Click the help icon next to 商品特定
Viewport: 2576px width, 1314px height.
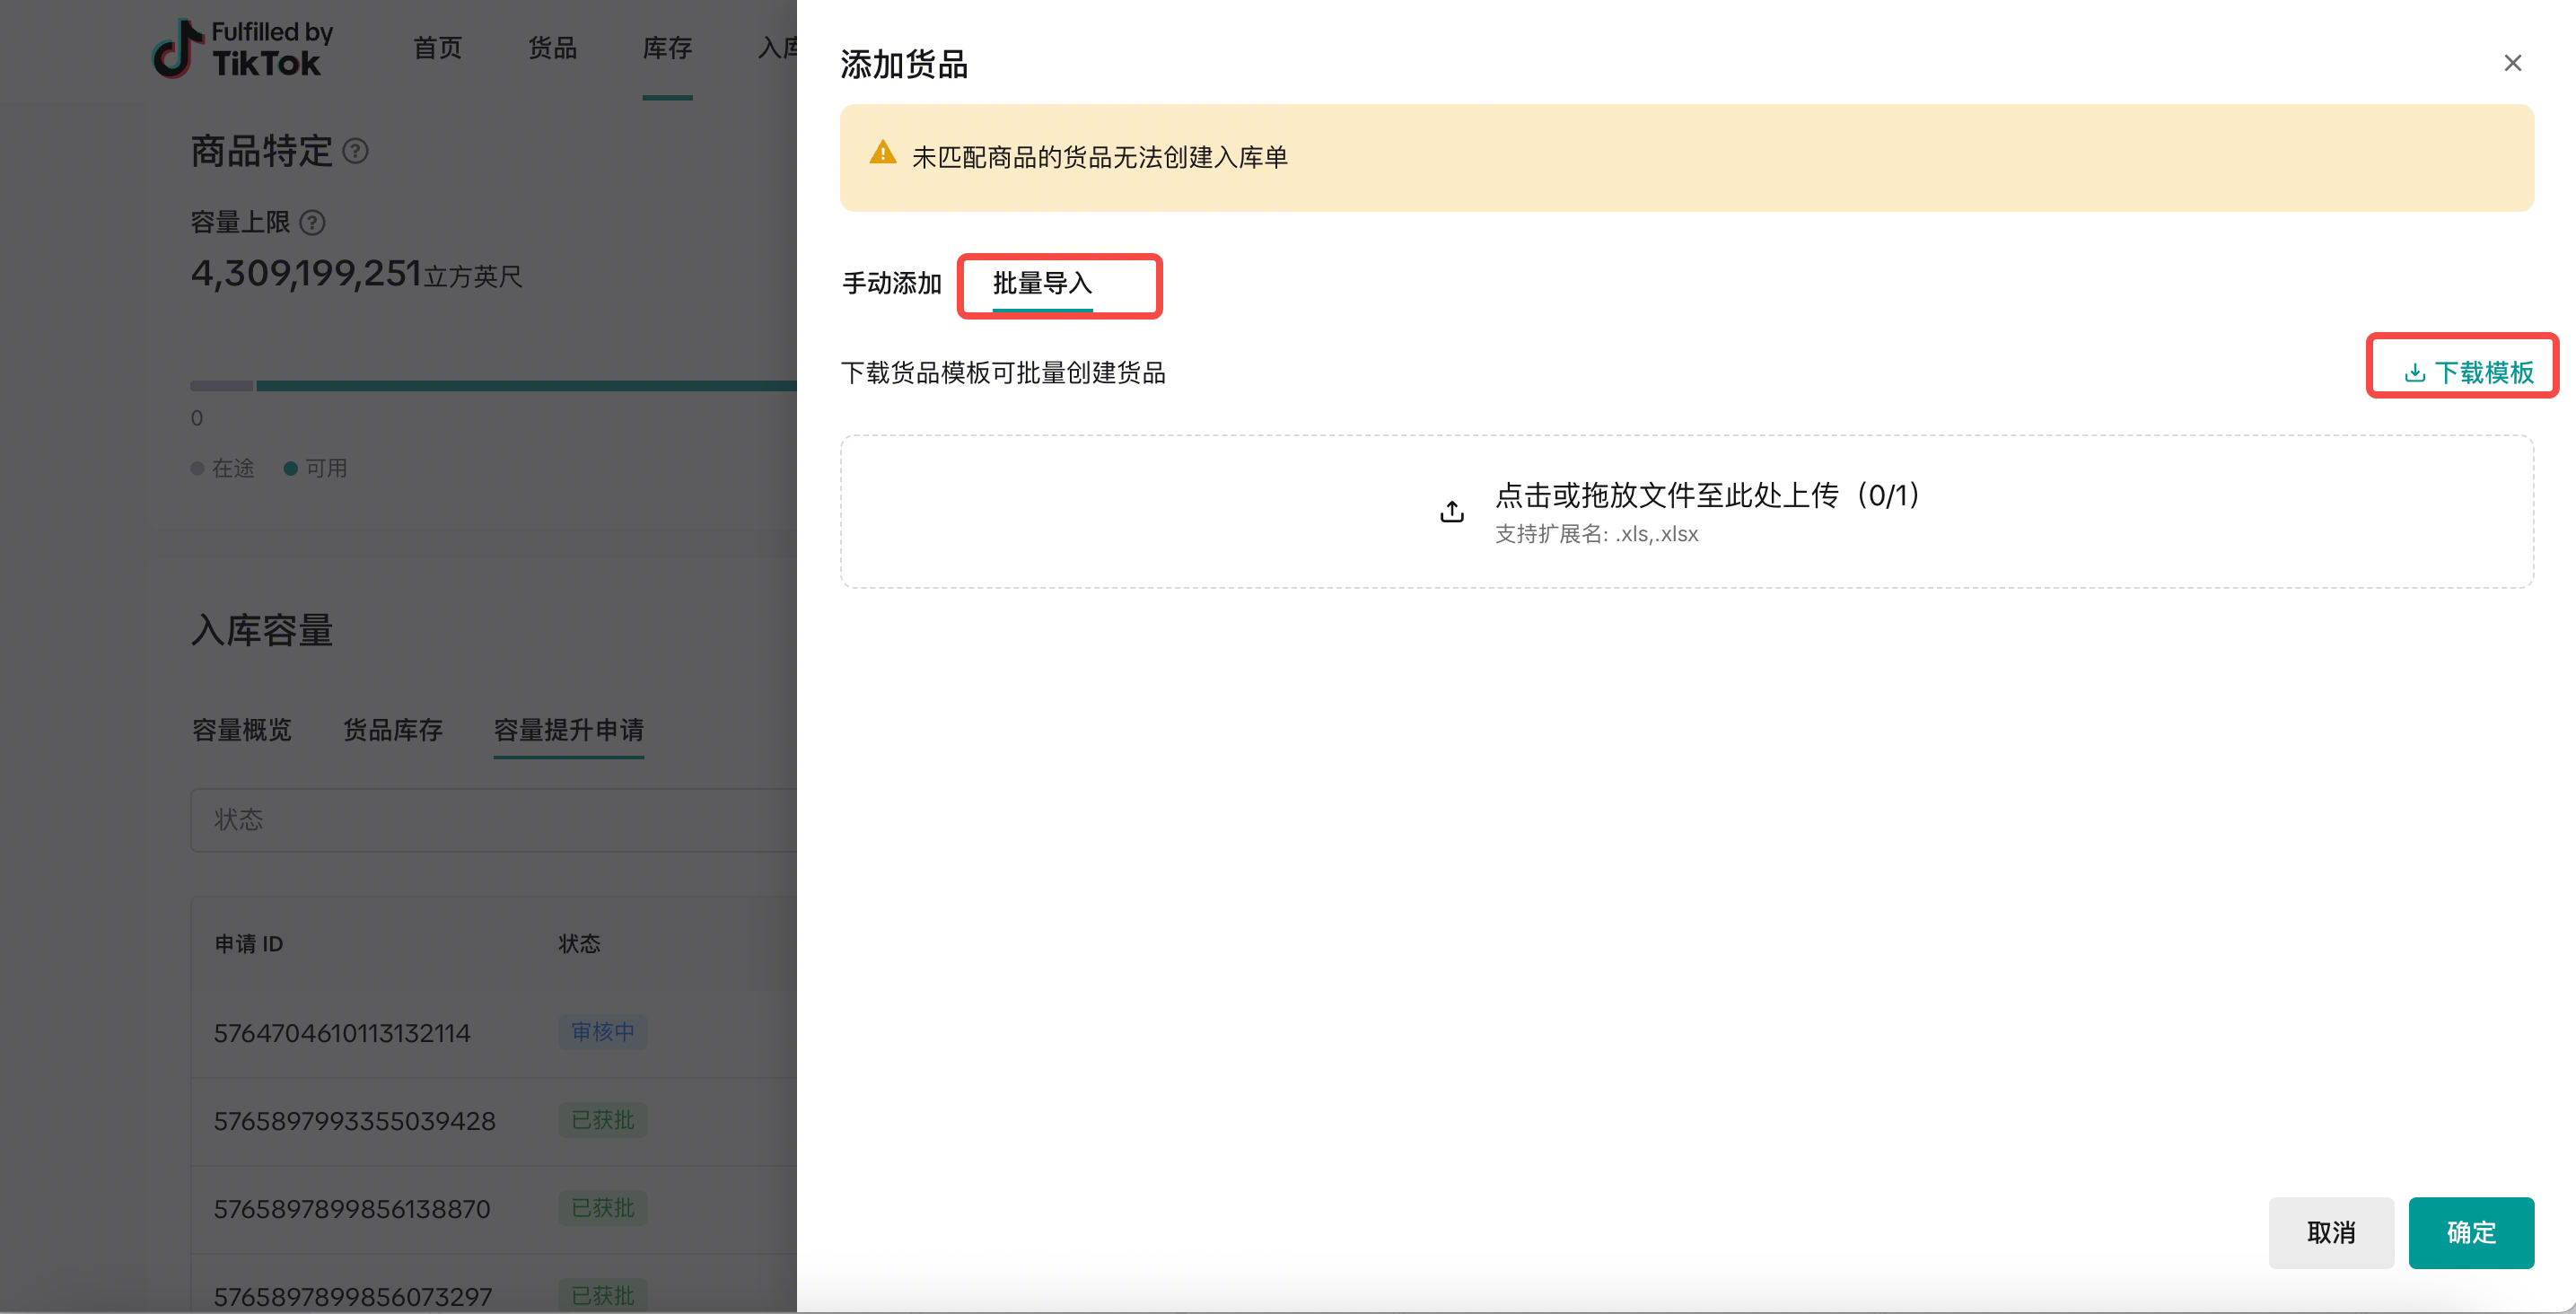click(x=355, y=151)
